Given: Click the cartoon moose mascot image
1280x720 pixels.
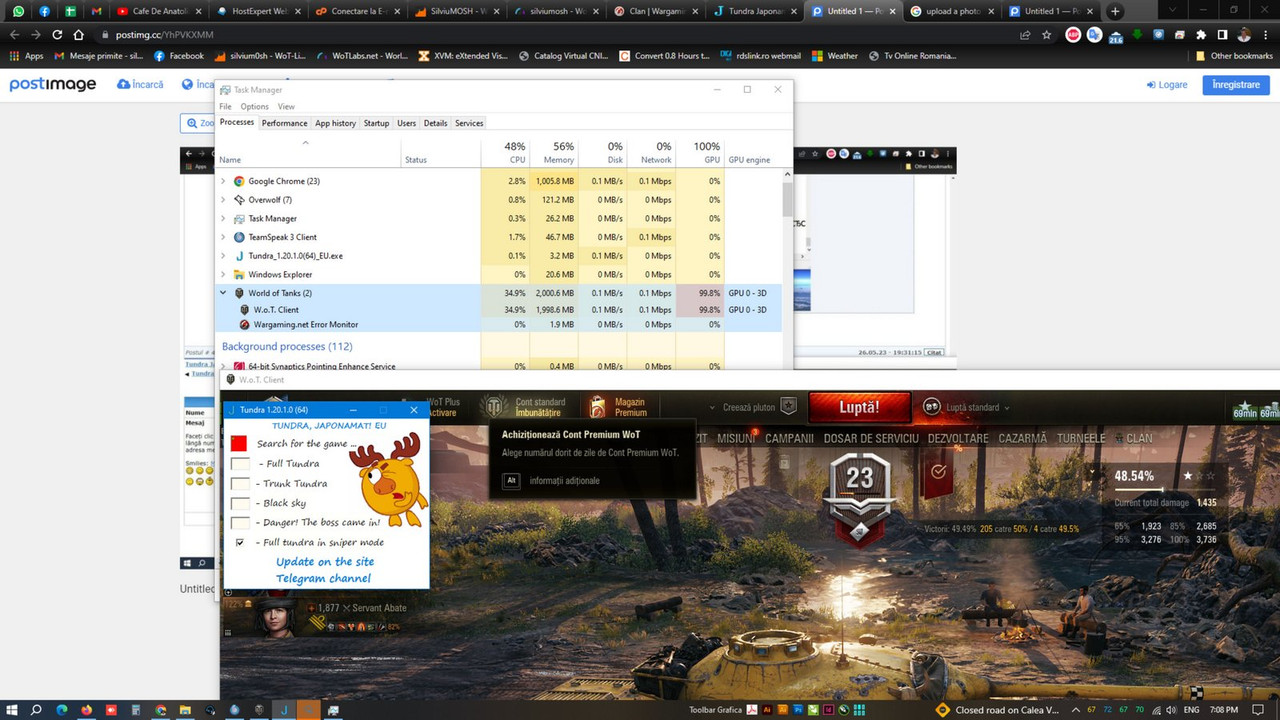Looking at the screenshot, I should click(x=389, y=481).
